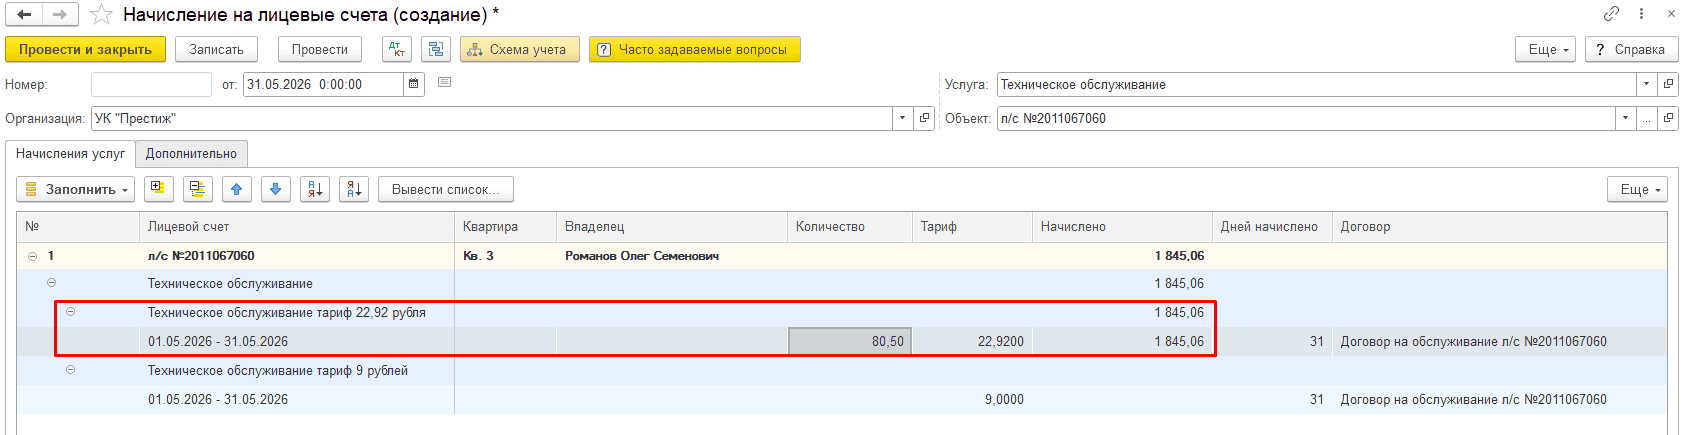This screenshot has width=1689, height=435.
Task: Click the Провести и закрыть button
Action: coord(85,49)
